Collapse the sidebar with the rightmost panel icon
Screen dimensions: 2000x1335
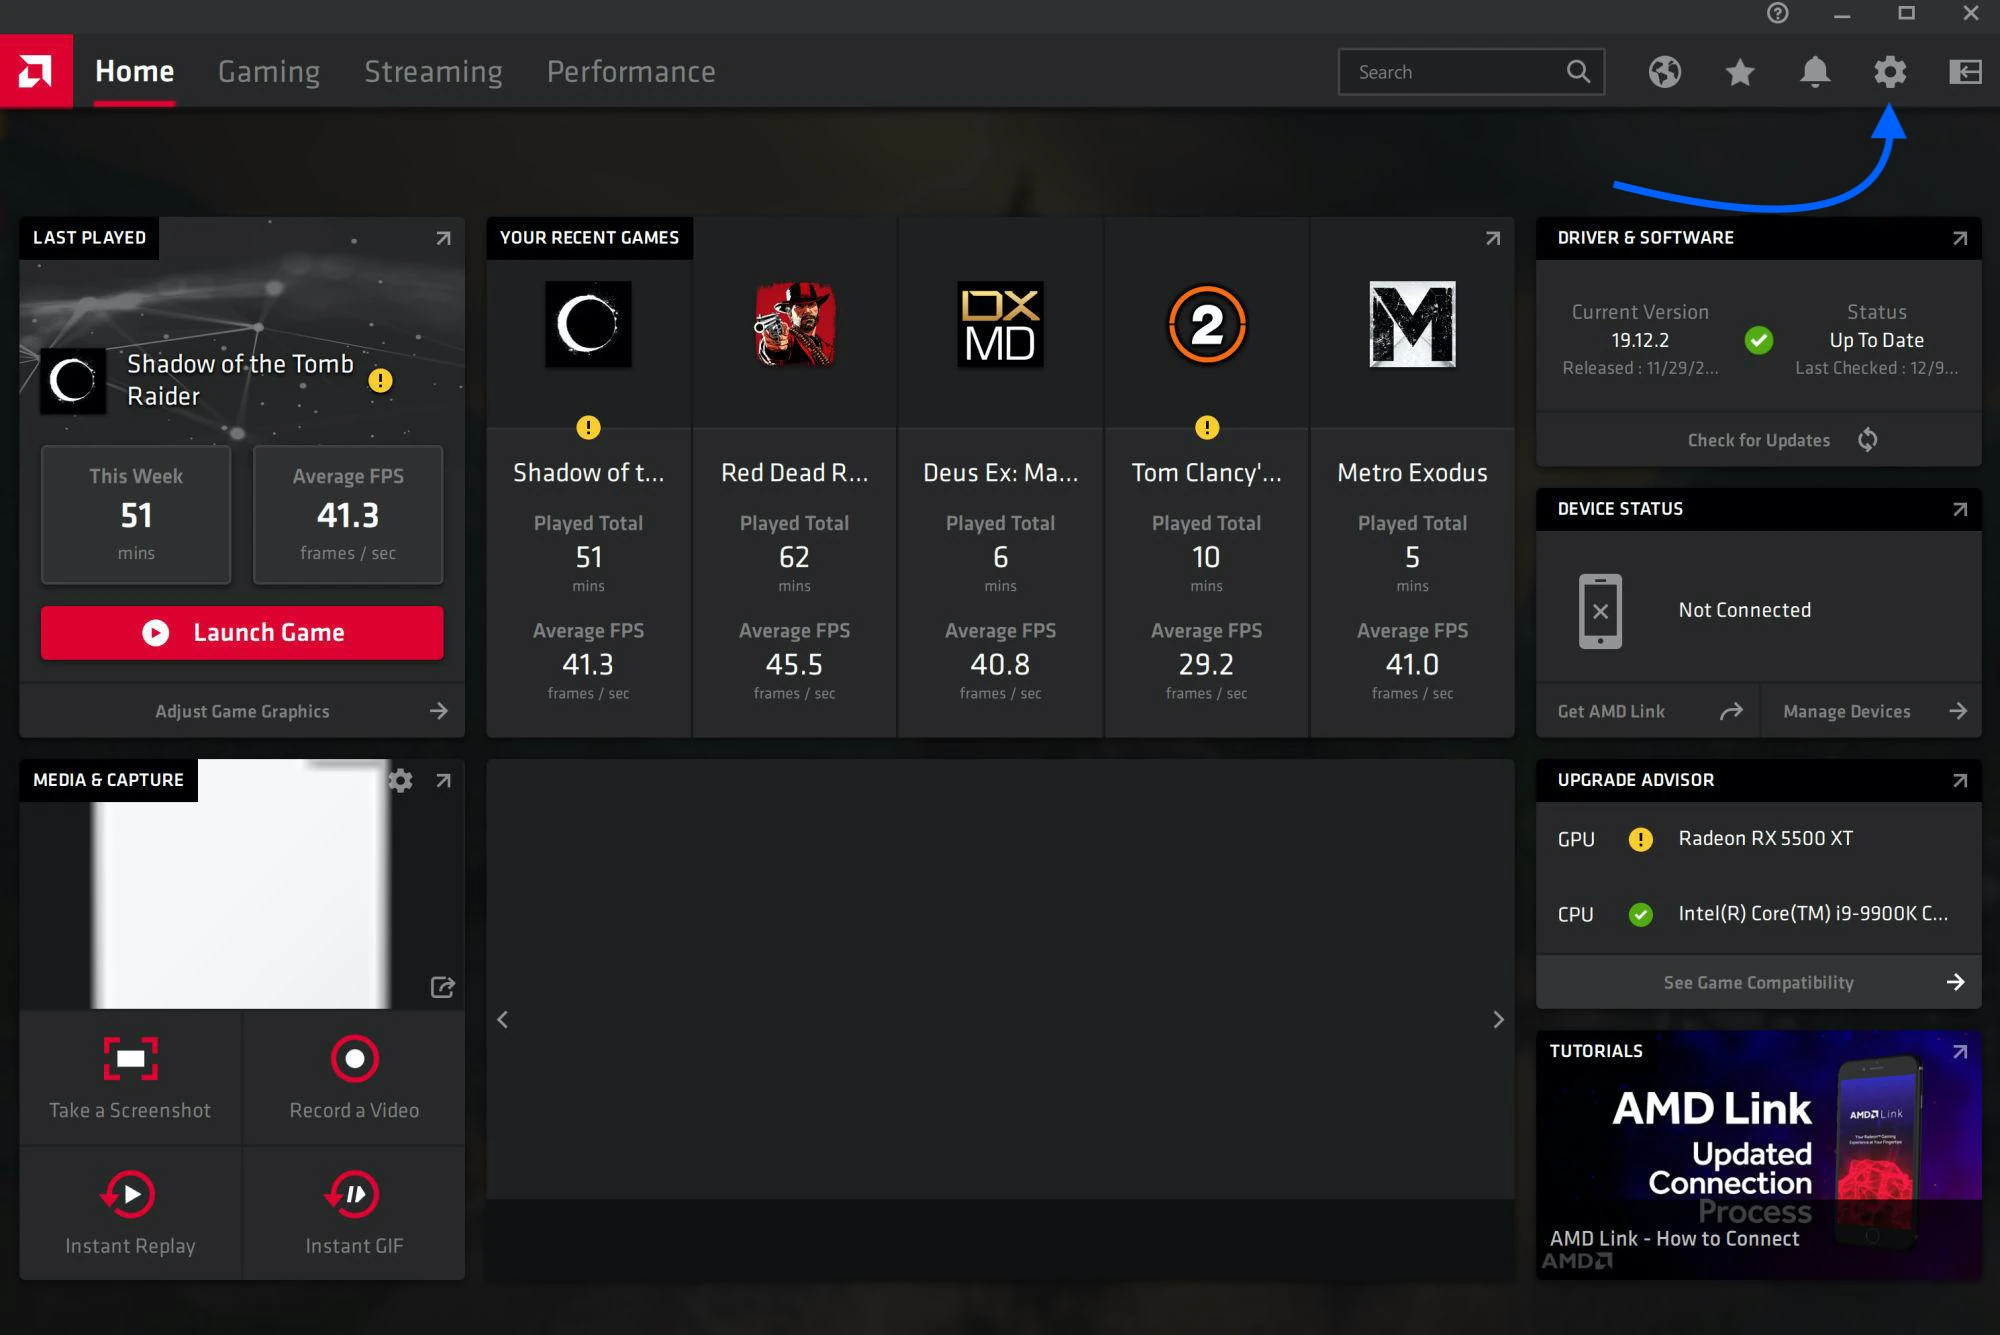coord(1965,72)
